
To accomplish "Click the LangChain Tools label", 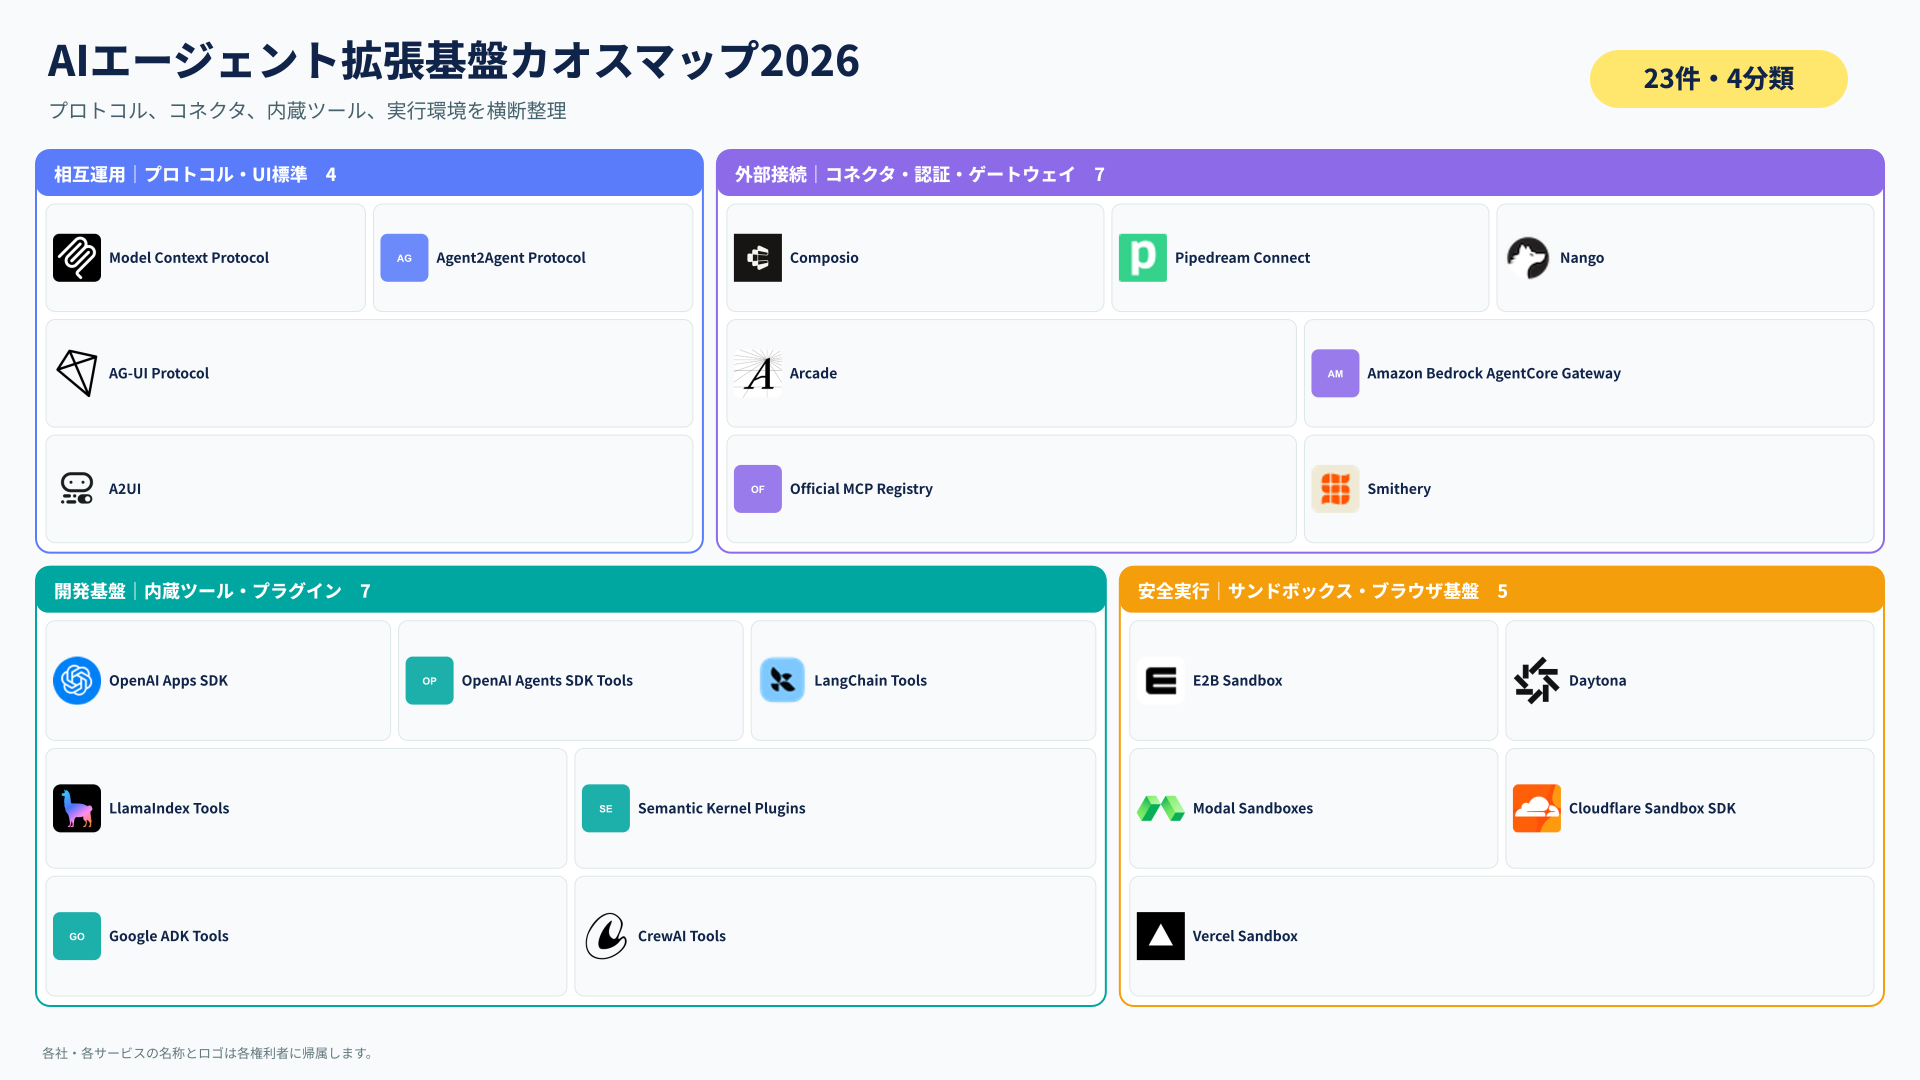I will pyautogui.click(x=870, y=681).
